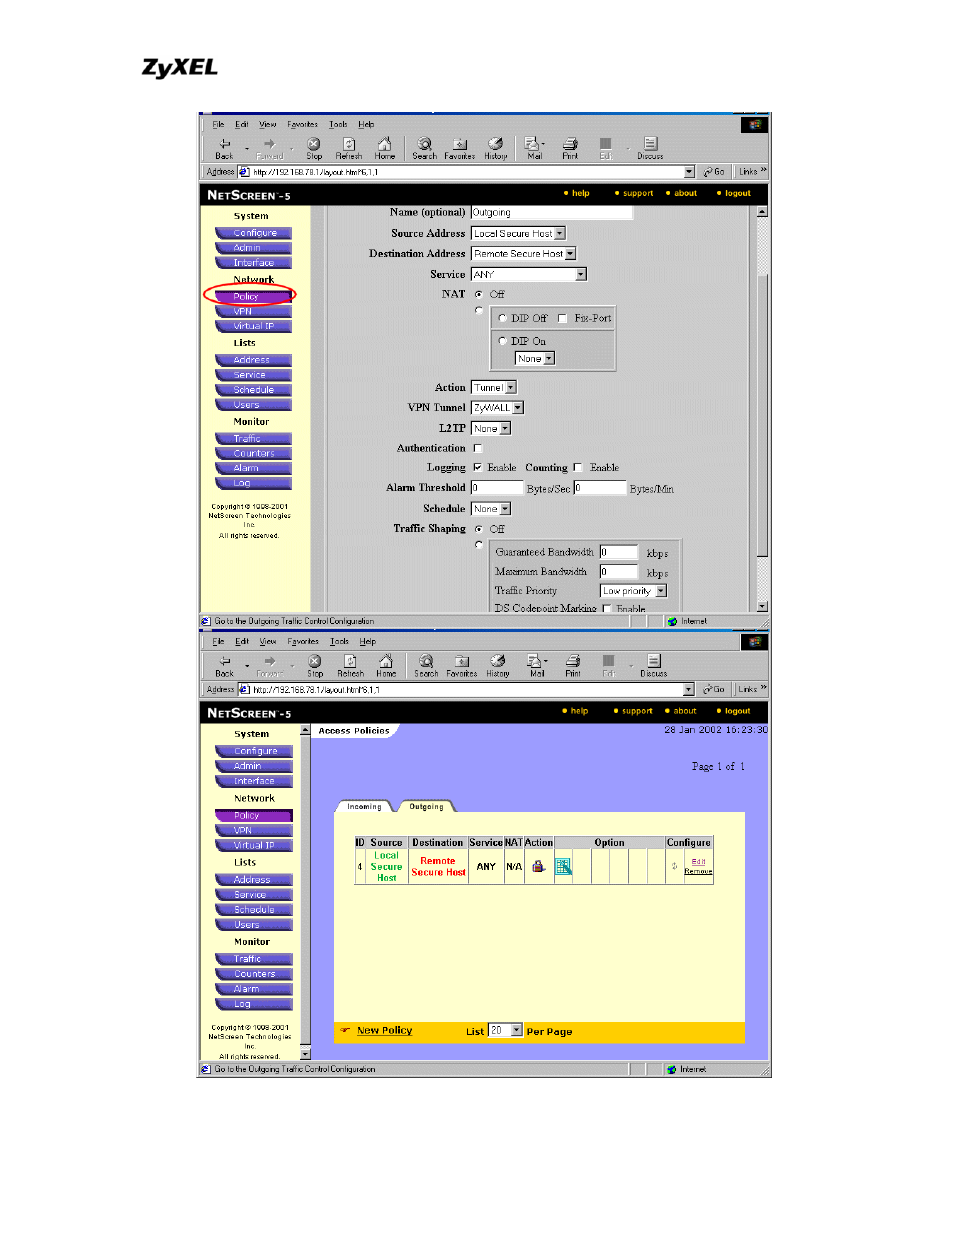This screenshot has width=954, height=1235.
Task: Open Action Tunnel dropdown
Action: tap(493, 387)
